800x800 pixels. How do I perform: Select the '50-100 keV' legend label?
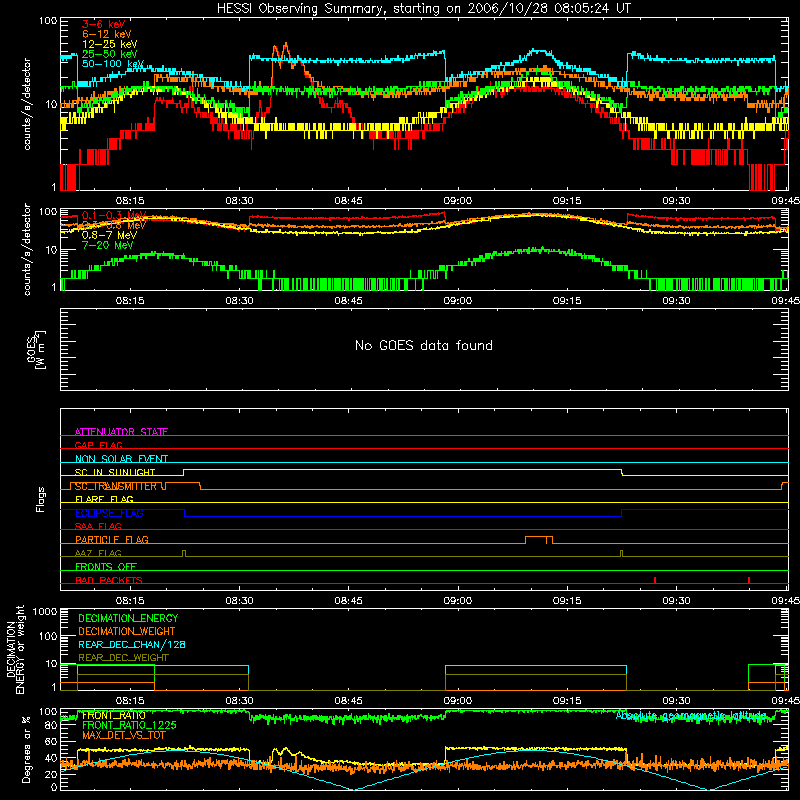[x=113, y=64]
